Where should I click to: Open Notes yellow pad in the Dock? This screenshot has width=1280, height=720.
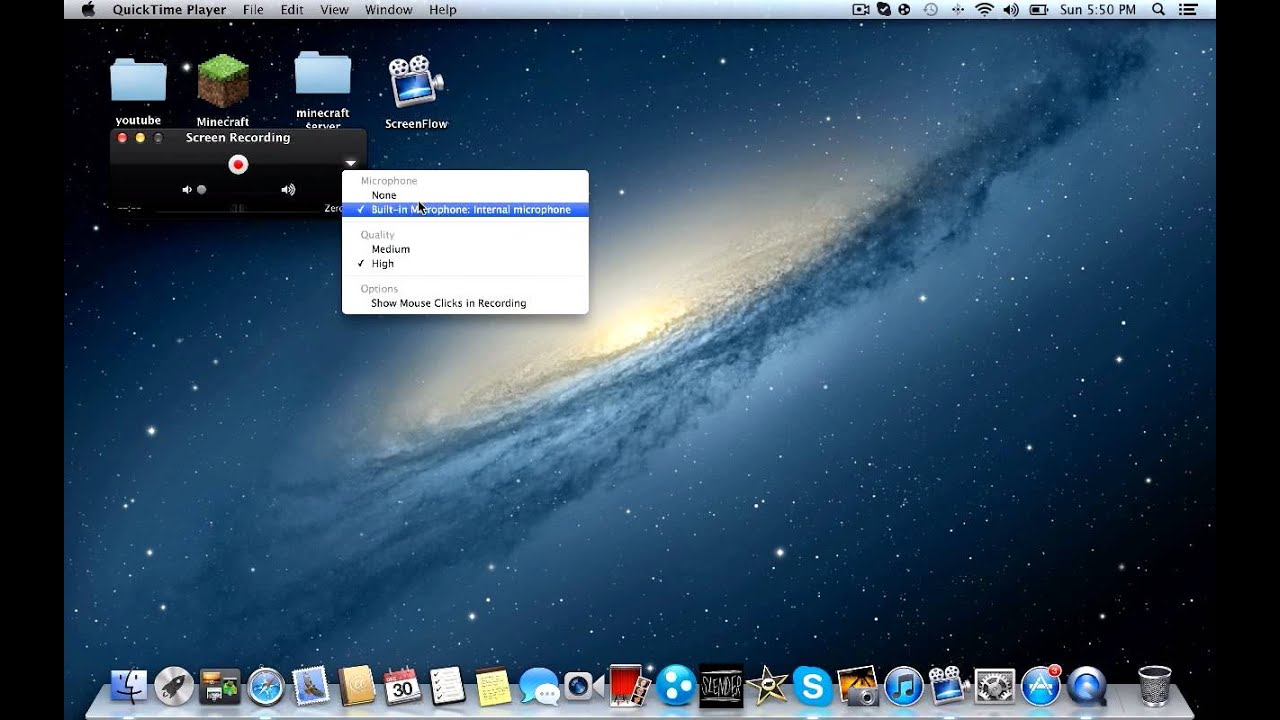pyautogui.click(x=493, y=686)
